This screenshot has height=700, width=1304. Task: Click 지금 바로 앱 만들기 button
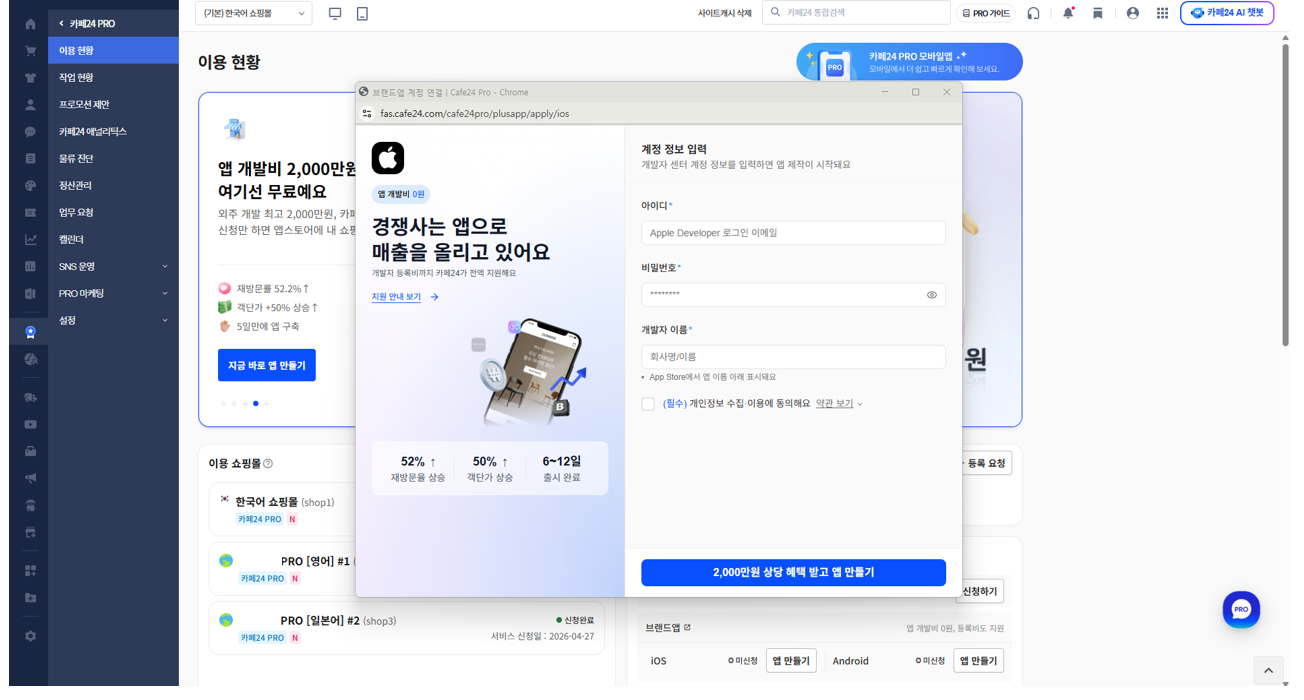[267, 365]
